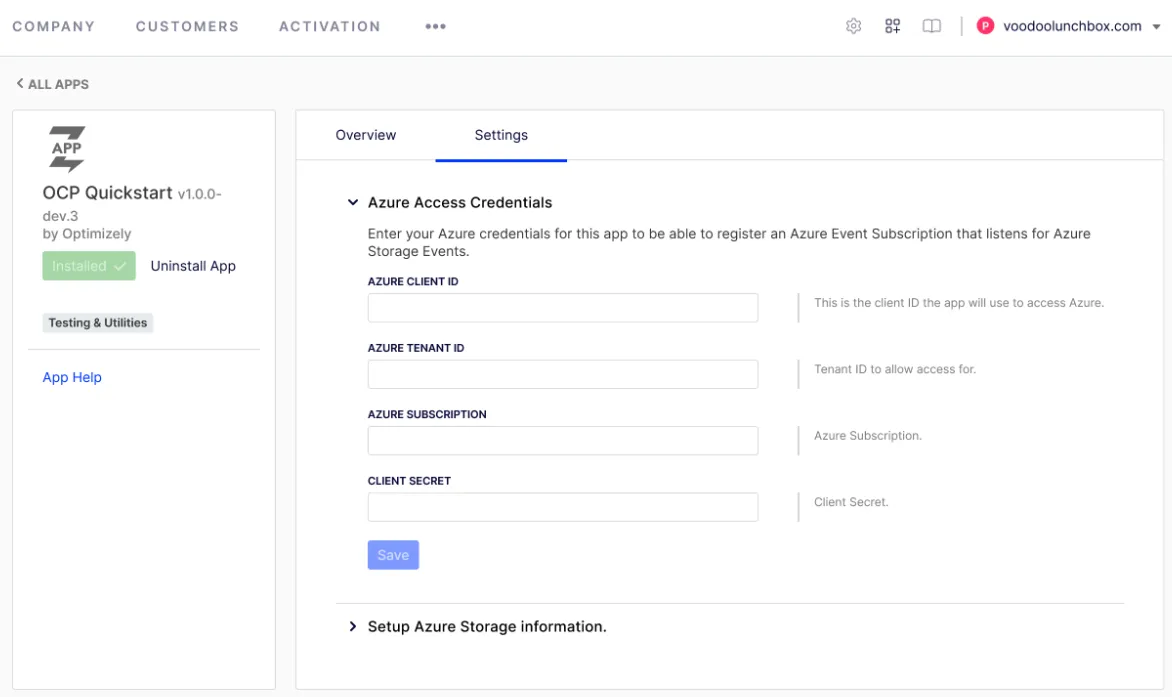Viewport: 1172px width, 697px height.
Task: Click the CLIENT SECRET label
Action: point(409,481)
